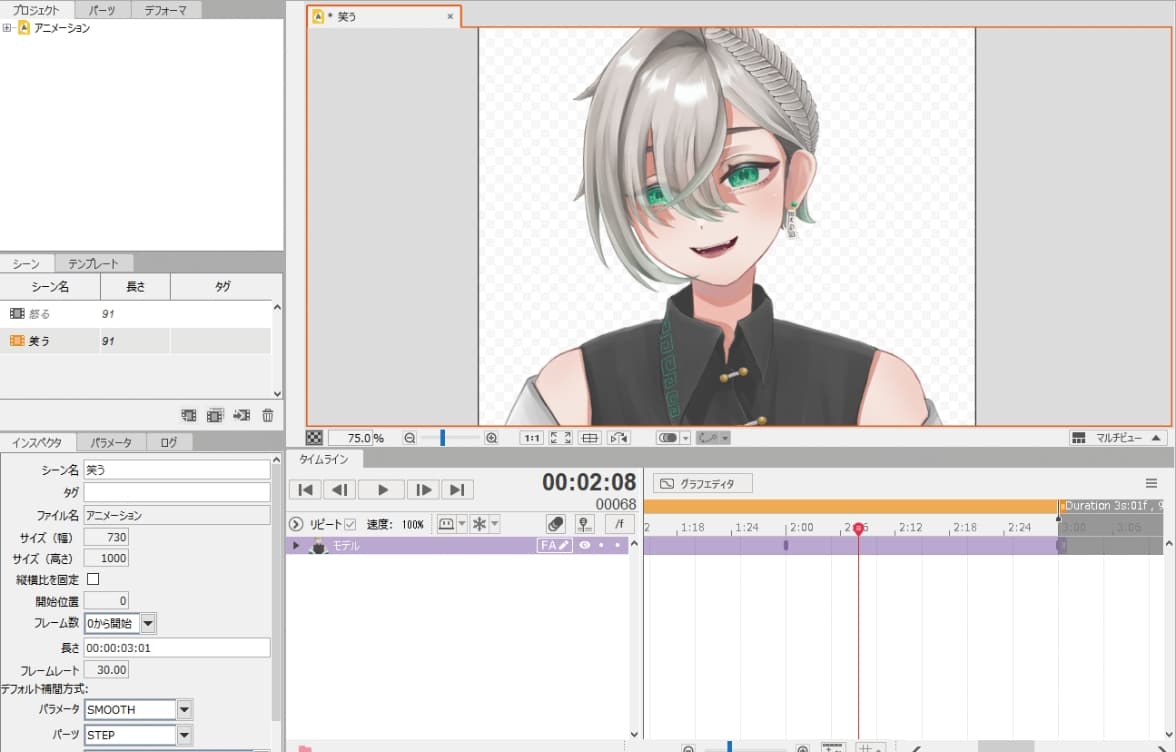1176x752 pixels.
Task: Delete scene using the trash can icon
Action: pos(268,415)
